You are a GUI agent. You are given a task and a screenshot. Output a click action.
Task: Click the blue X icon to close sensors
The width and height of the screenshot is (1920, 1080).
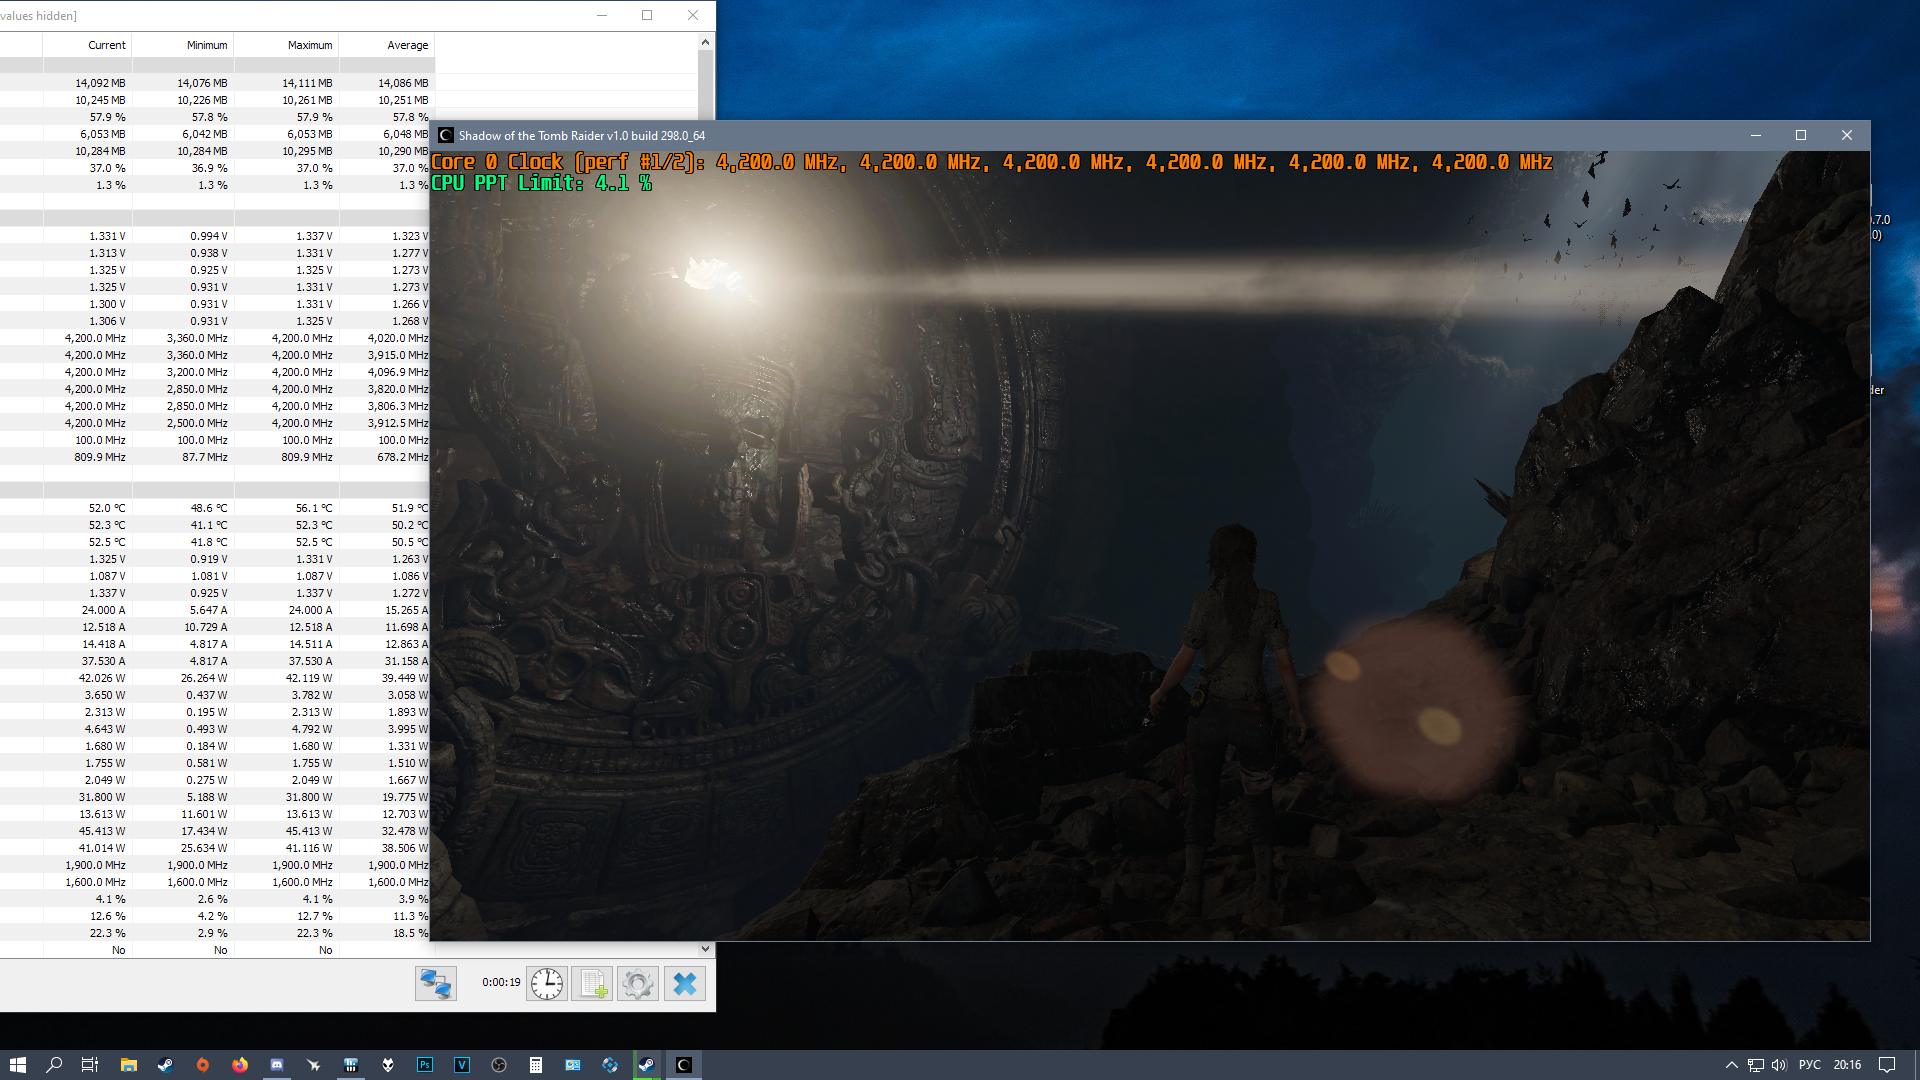point(685,984)
